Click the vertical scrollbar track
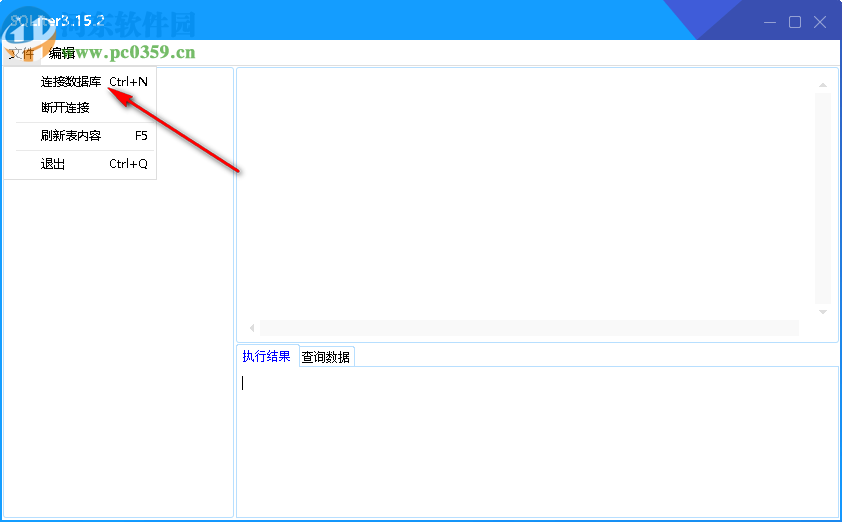Screen dimensions: 842x522 (823, 199)
